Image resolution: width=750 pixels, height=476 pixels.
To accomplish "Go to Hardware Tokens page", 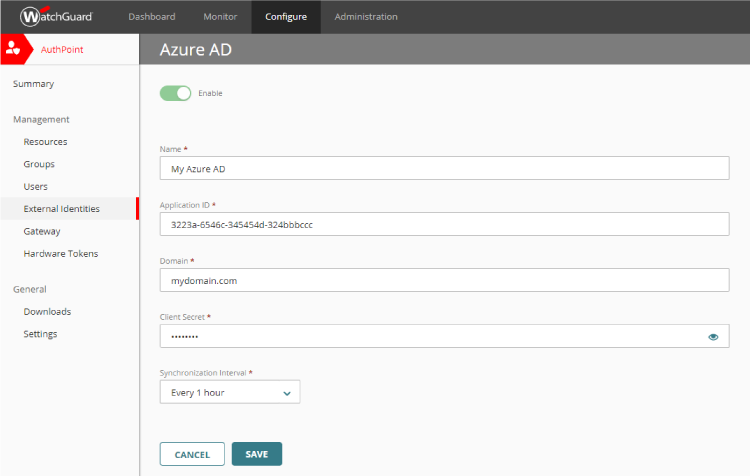I will [x=61, y=254].
